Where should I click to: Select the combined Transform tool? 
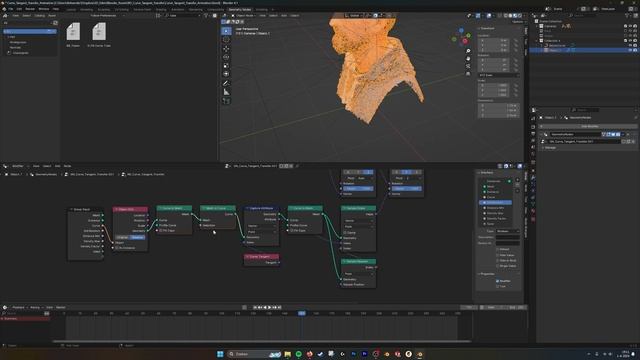(x=226, y=74)
